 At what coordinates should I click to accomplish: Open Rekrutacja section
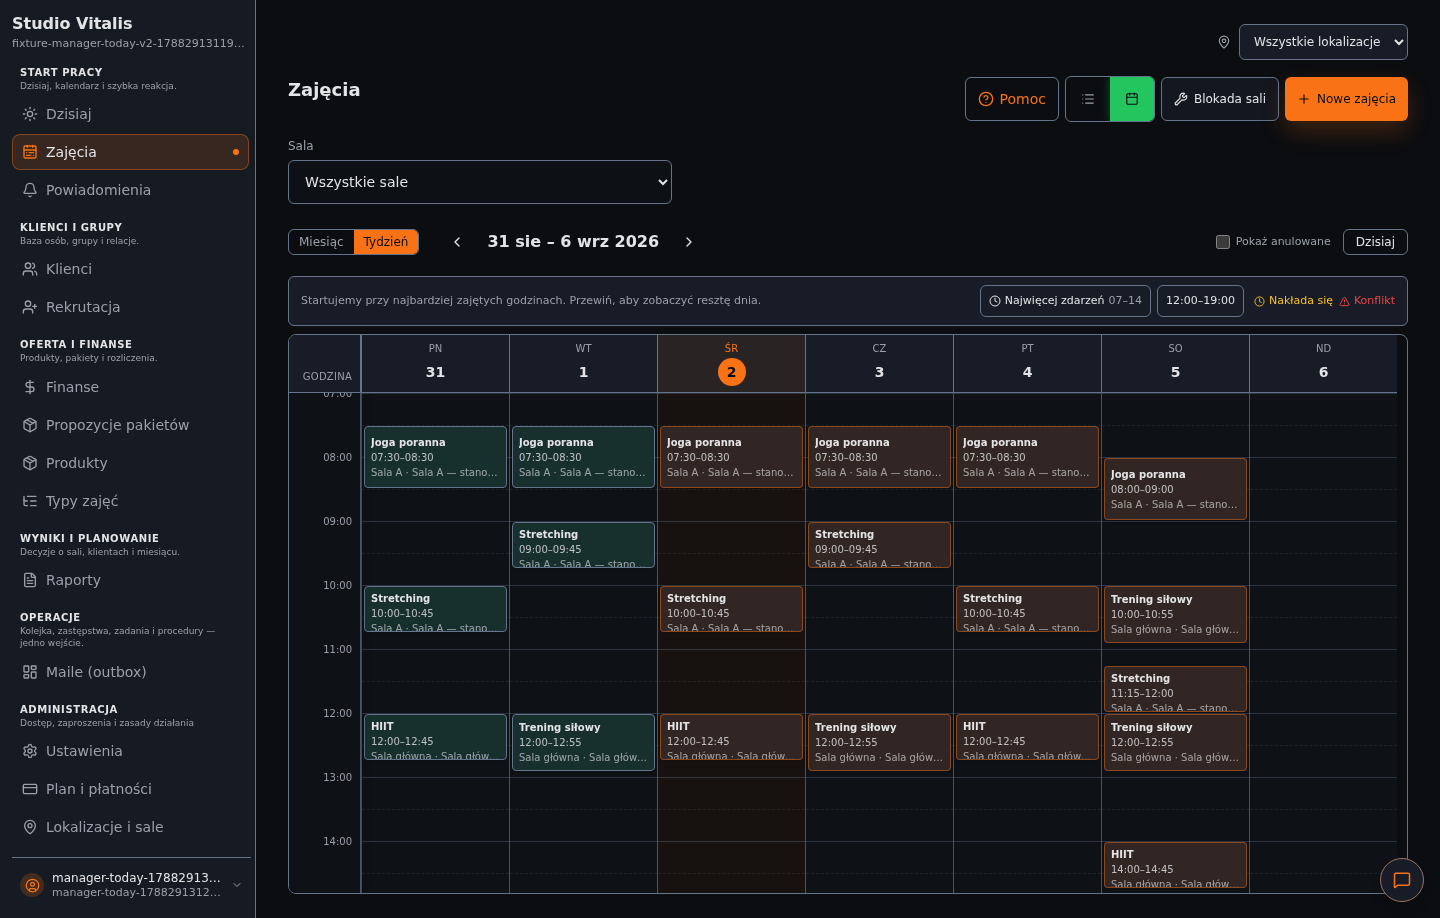[130, 307]
